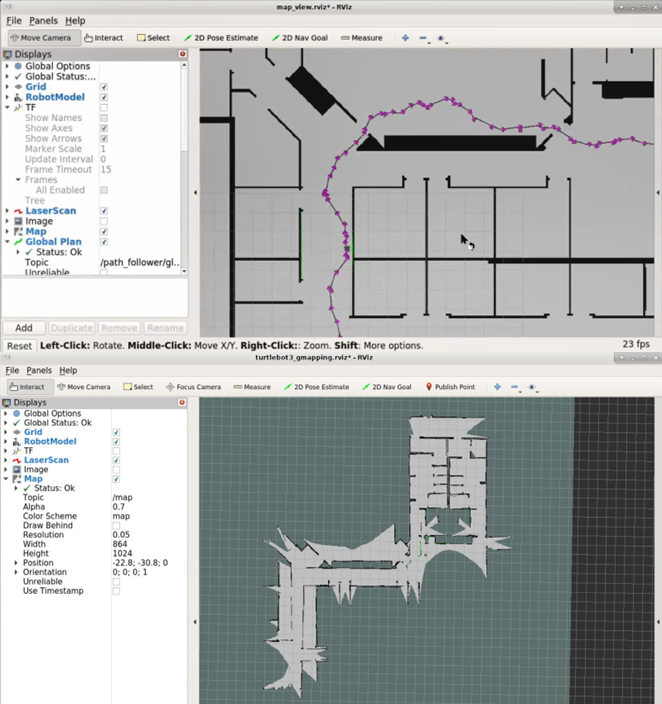662x704 pixels.
Task: Enable TF checkbox in map_view Displays
Action: pos(104,108)
